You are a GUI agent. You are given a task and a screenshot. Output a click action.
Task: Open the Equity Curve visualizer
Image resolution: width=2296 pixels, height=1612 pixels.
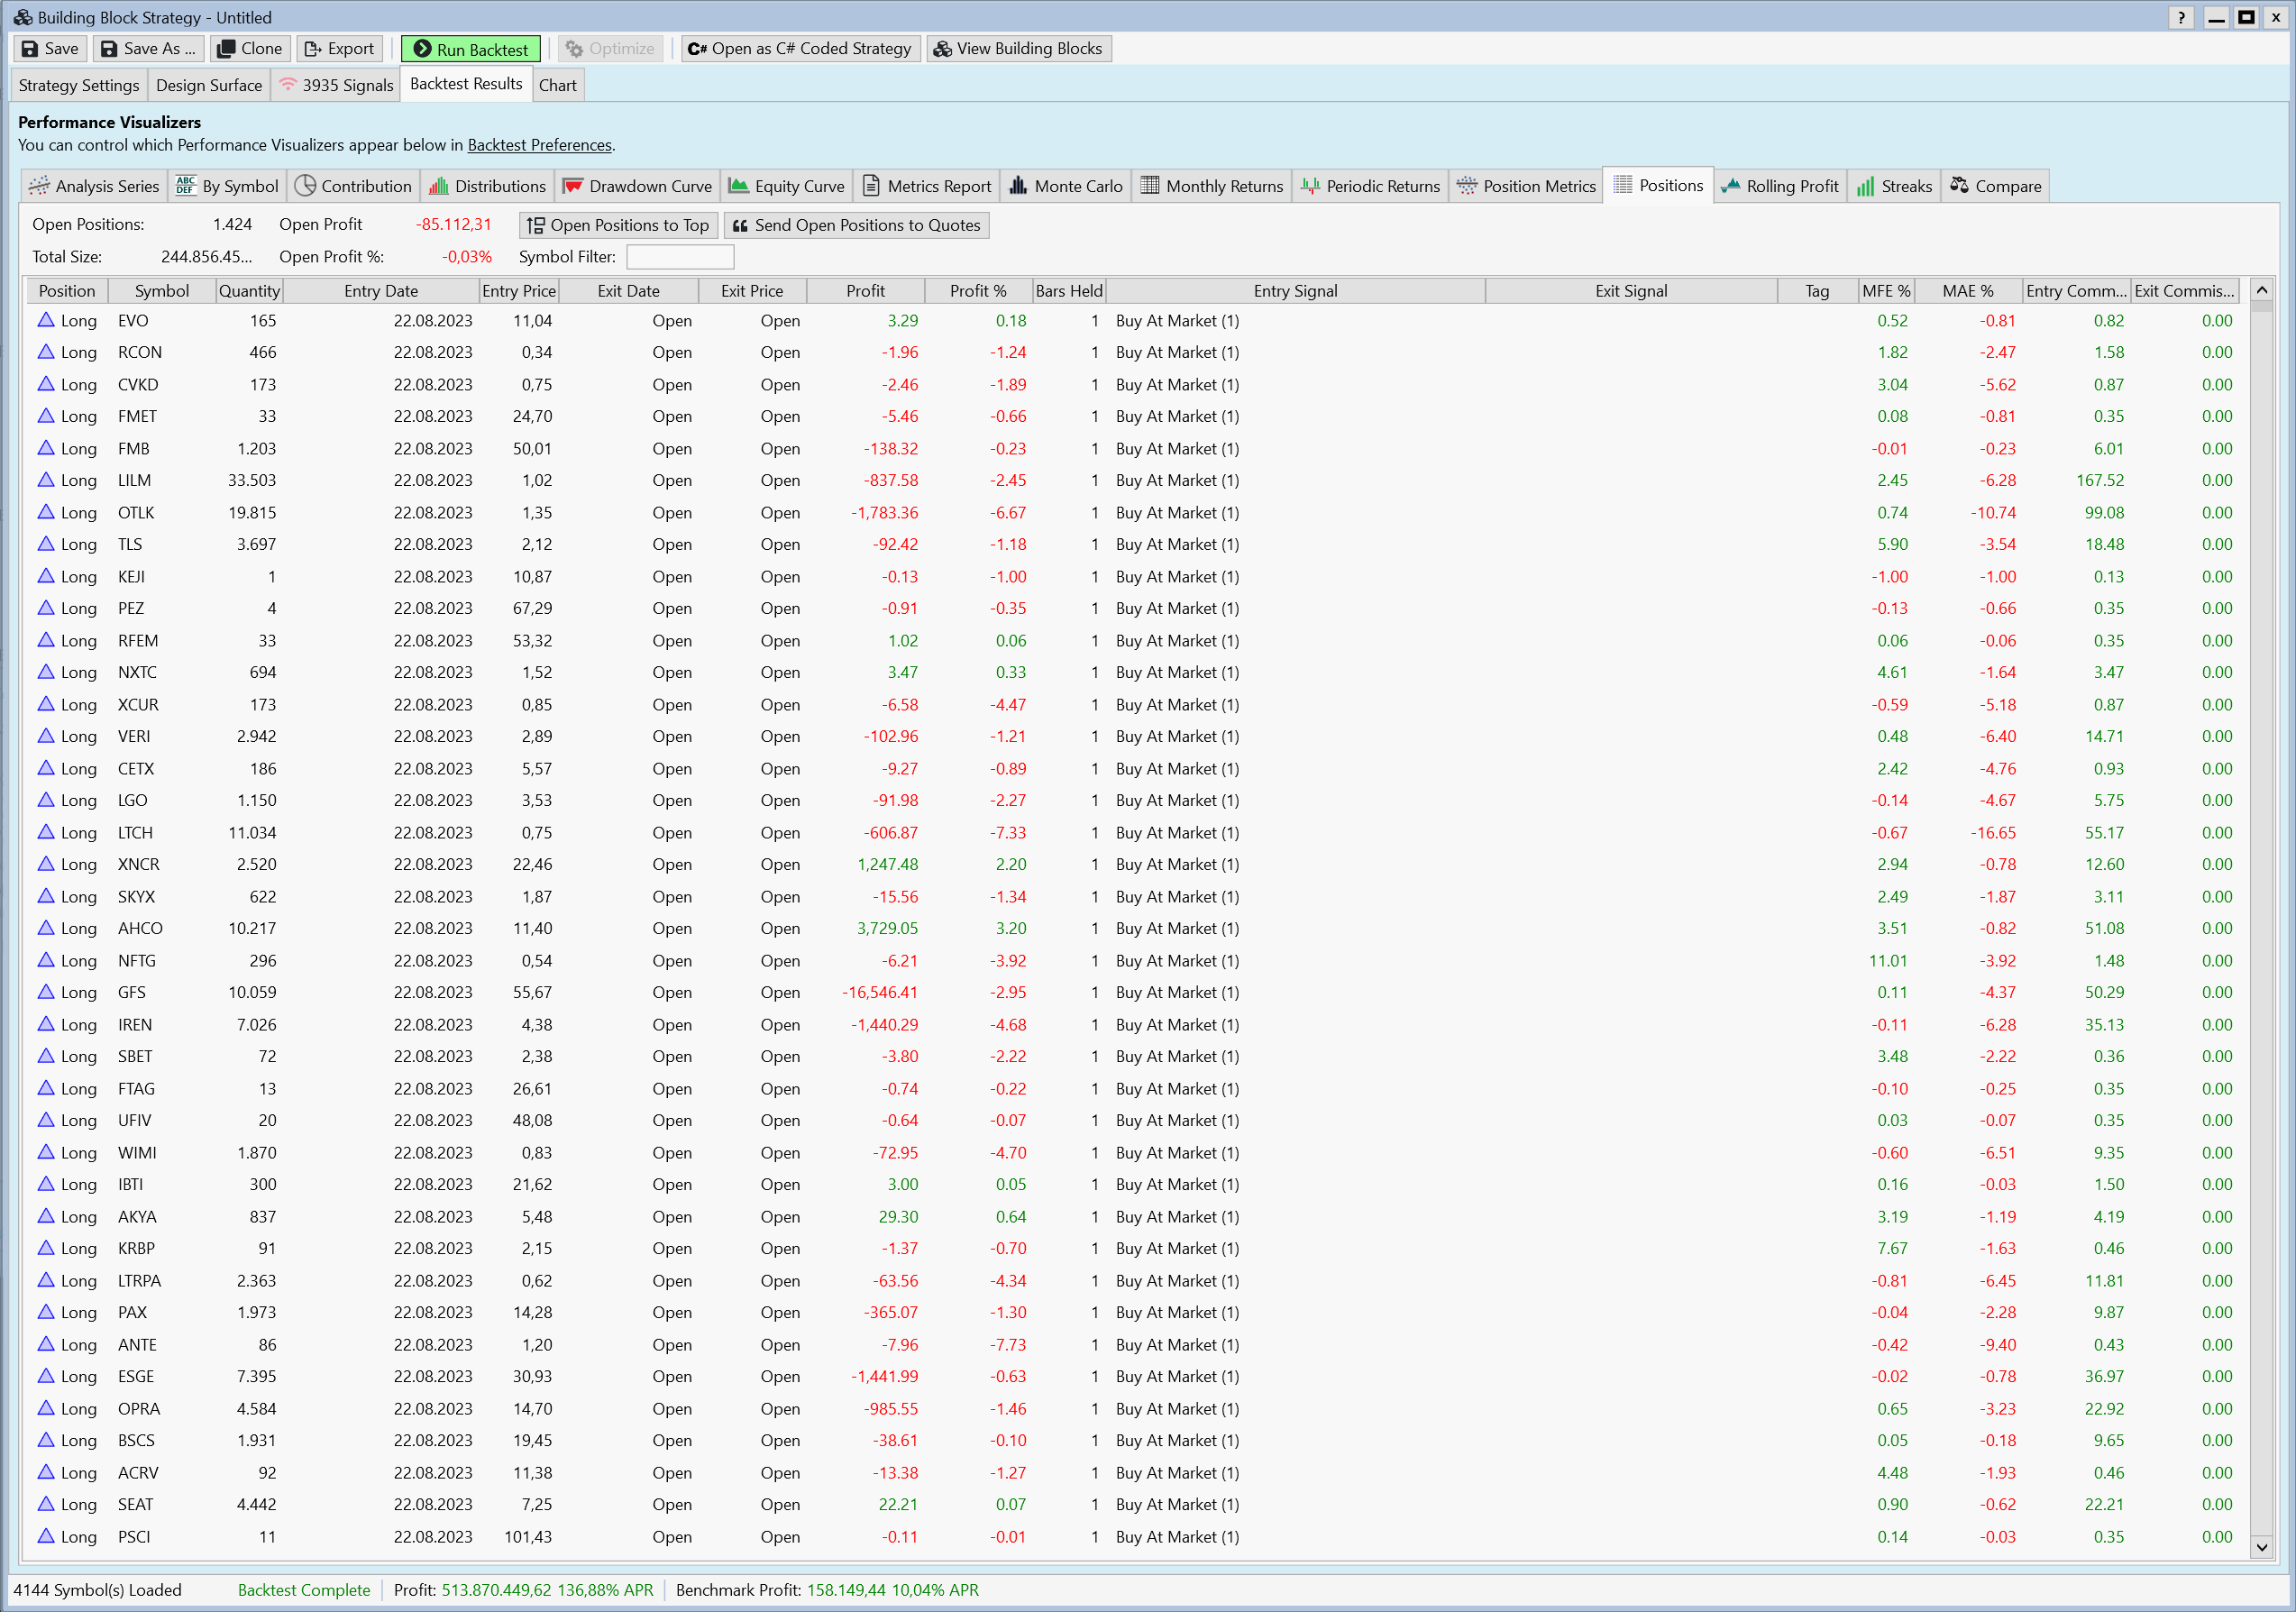(x=786, y=186)
